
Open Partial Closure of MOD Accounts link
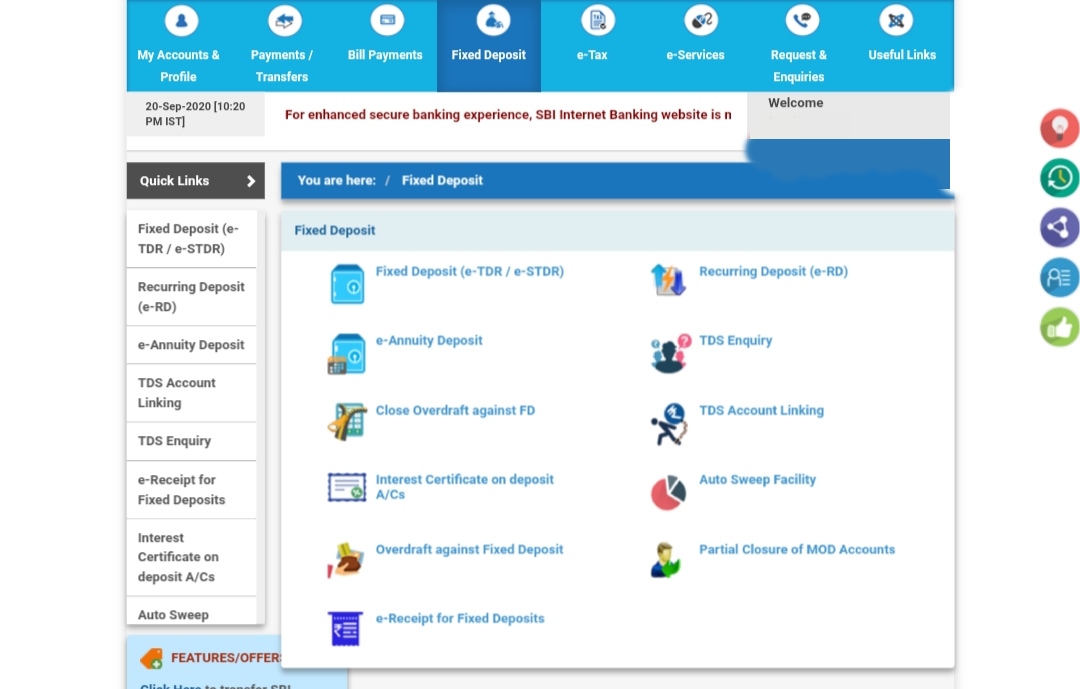(797, 550)
